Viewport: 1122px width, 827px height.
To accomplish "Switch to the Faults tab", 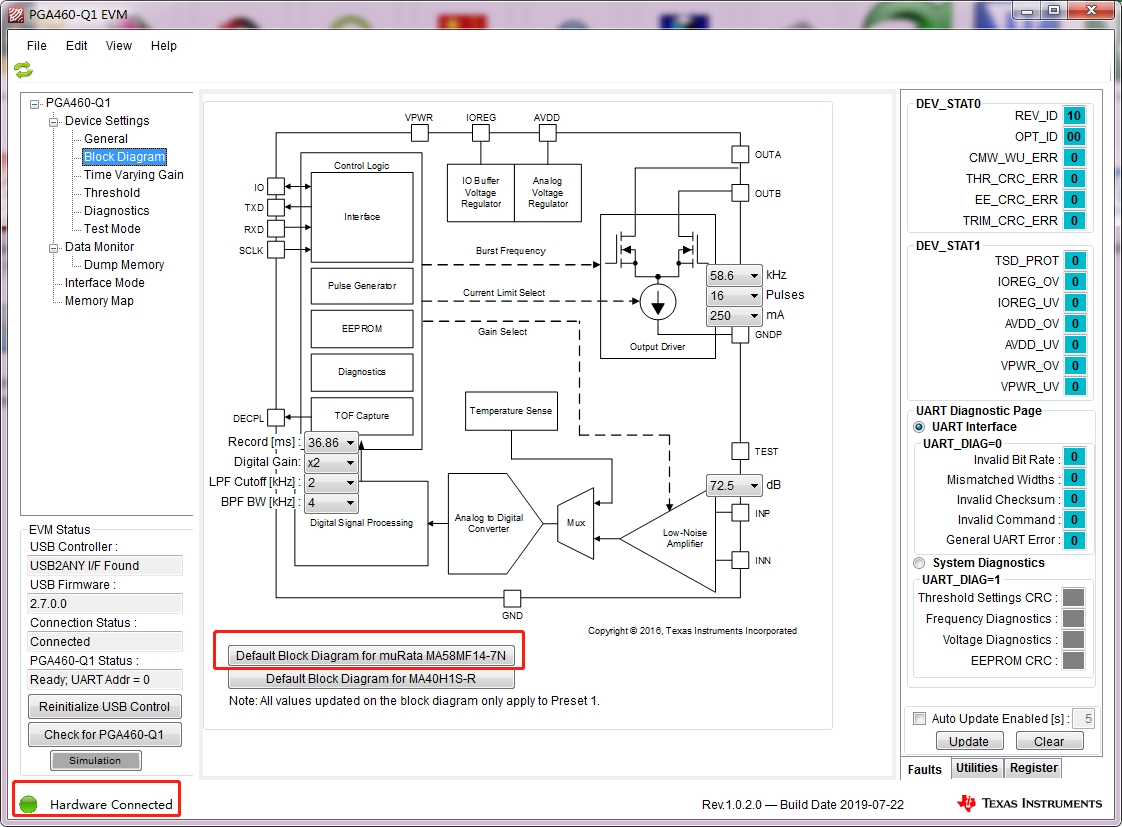I will pyautogui.click(x=925, y=769).
